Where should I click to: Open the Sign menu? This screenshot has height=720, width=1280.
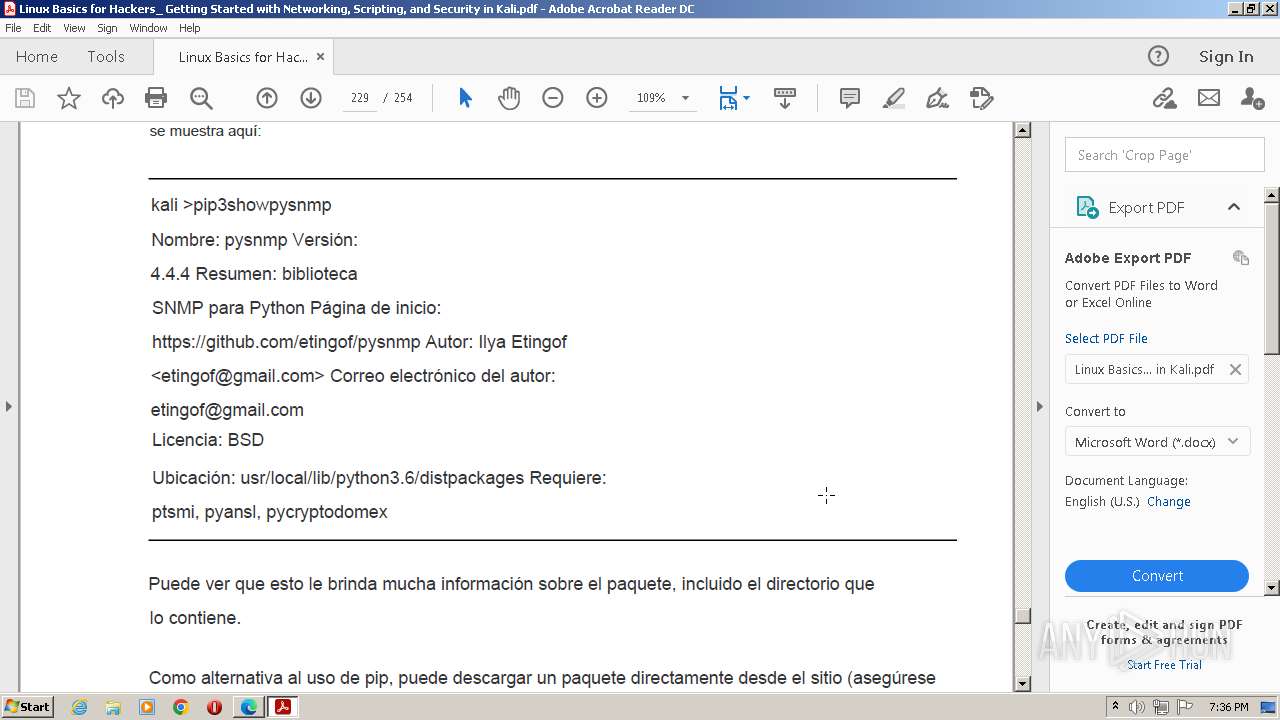[107, 28]
